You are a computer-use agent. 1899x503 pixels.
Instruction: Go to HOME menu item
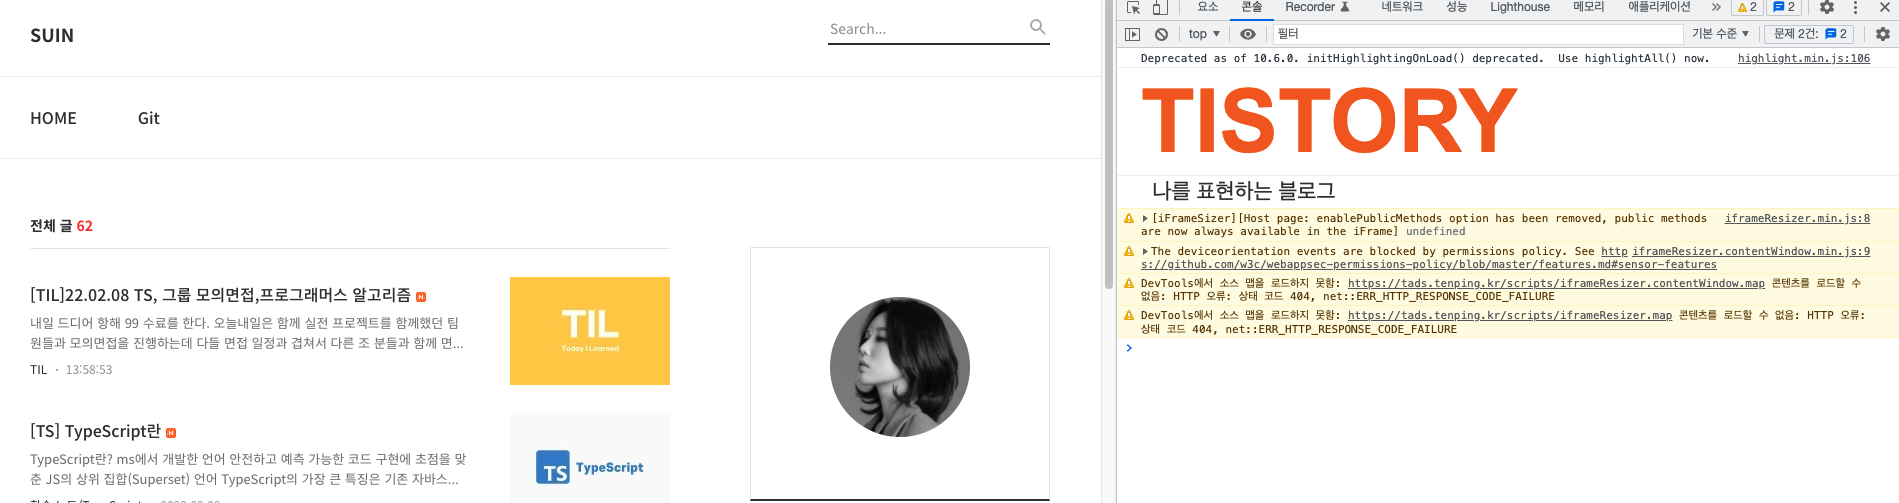53,118
